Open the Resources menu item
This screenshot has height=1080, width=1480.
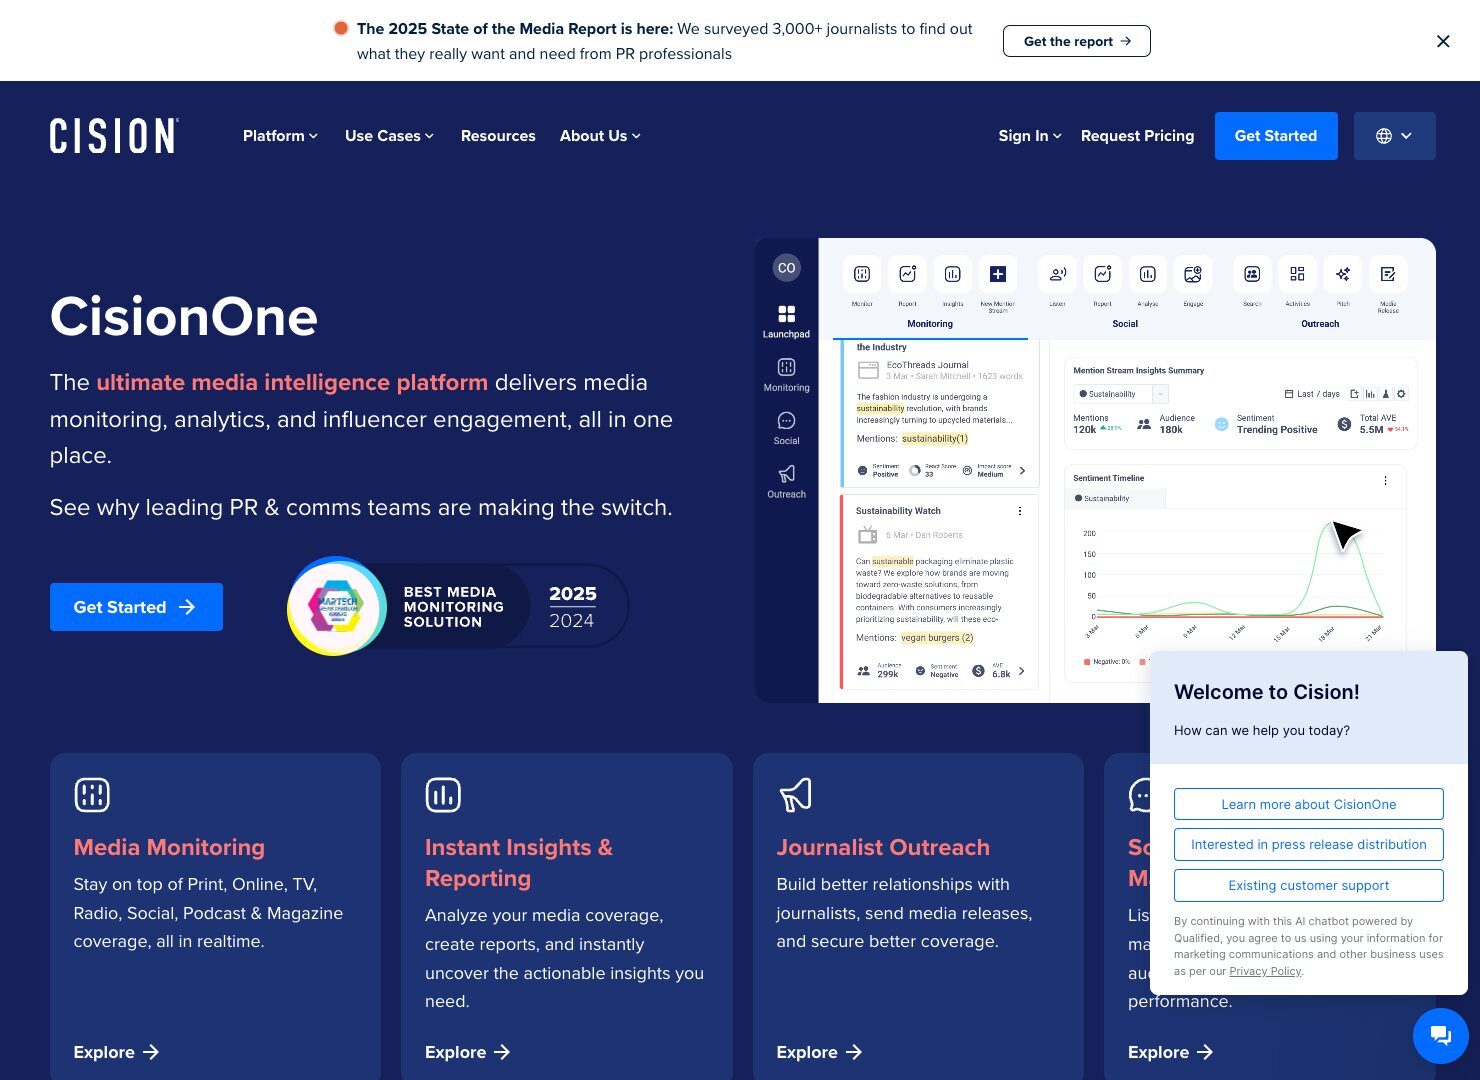coord(498,136)
